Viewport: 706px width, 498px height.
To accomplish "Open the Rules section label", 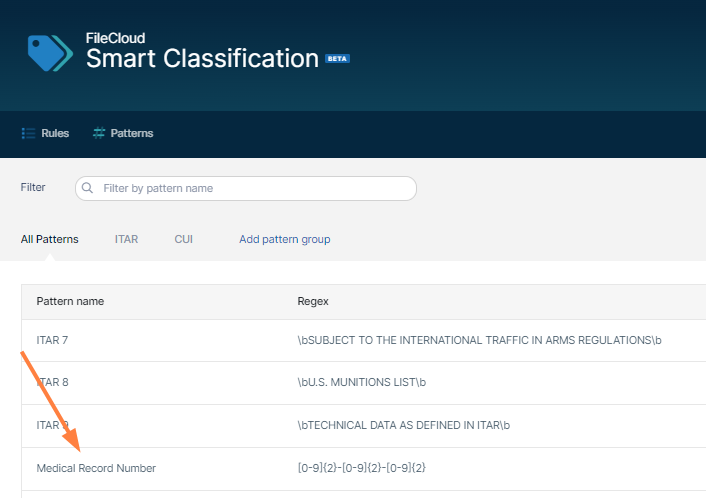I will pyautogui.click(x=55, y=133).
